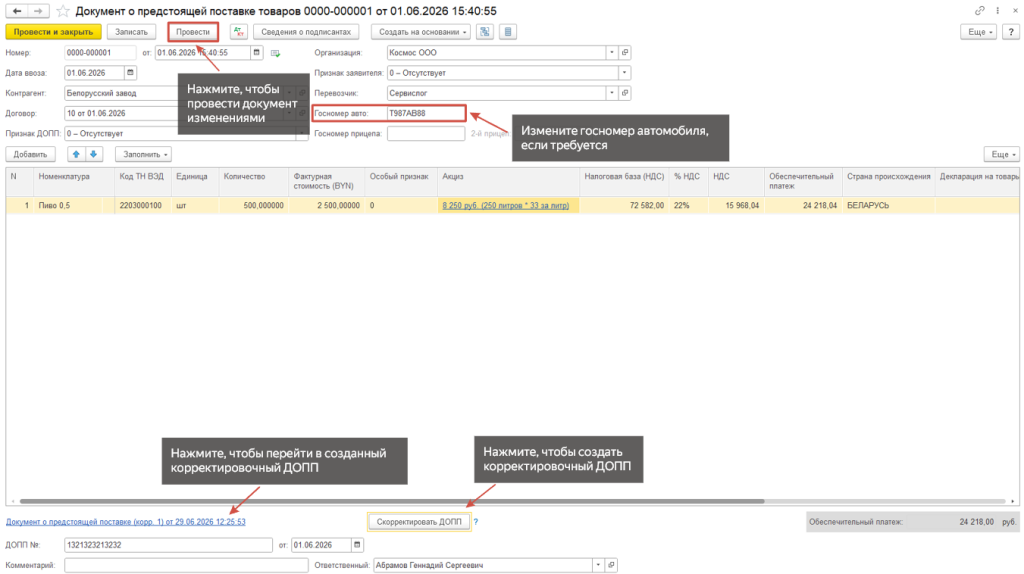The image size is (1024, 574).
Task: Open the Создать на основании menu
Action: tap(421, 31)
